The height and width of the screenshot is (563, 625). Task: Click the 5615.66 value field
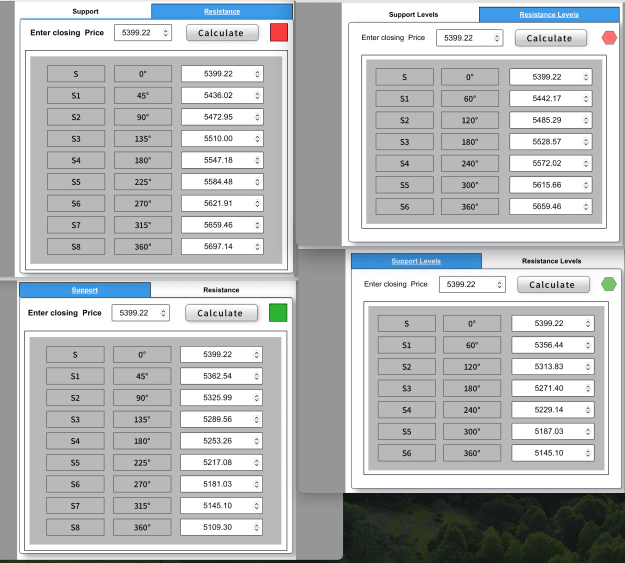pyautogui.click(x=550, y=185)
